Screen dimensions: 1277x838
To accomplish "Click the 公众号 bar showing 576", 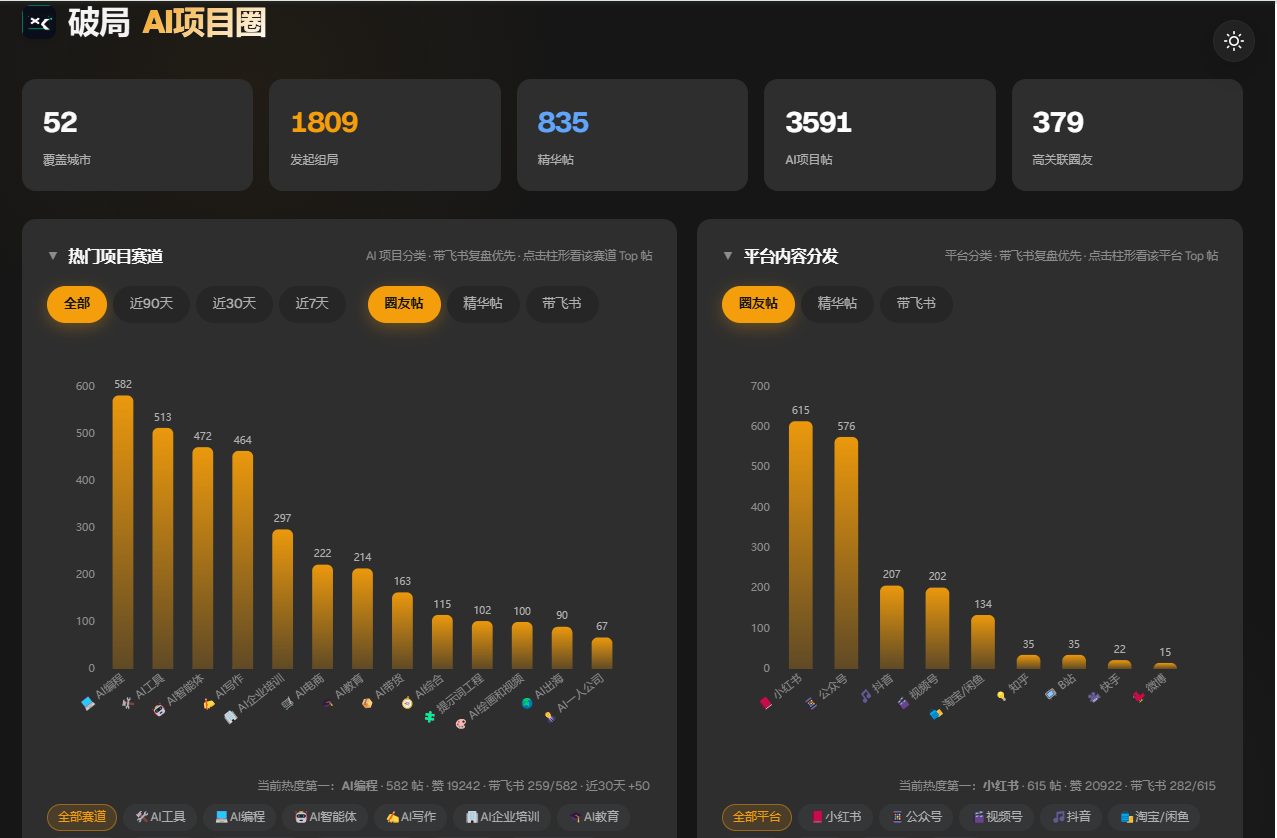I will point(846,553).
